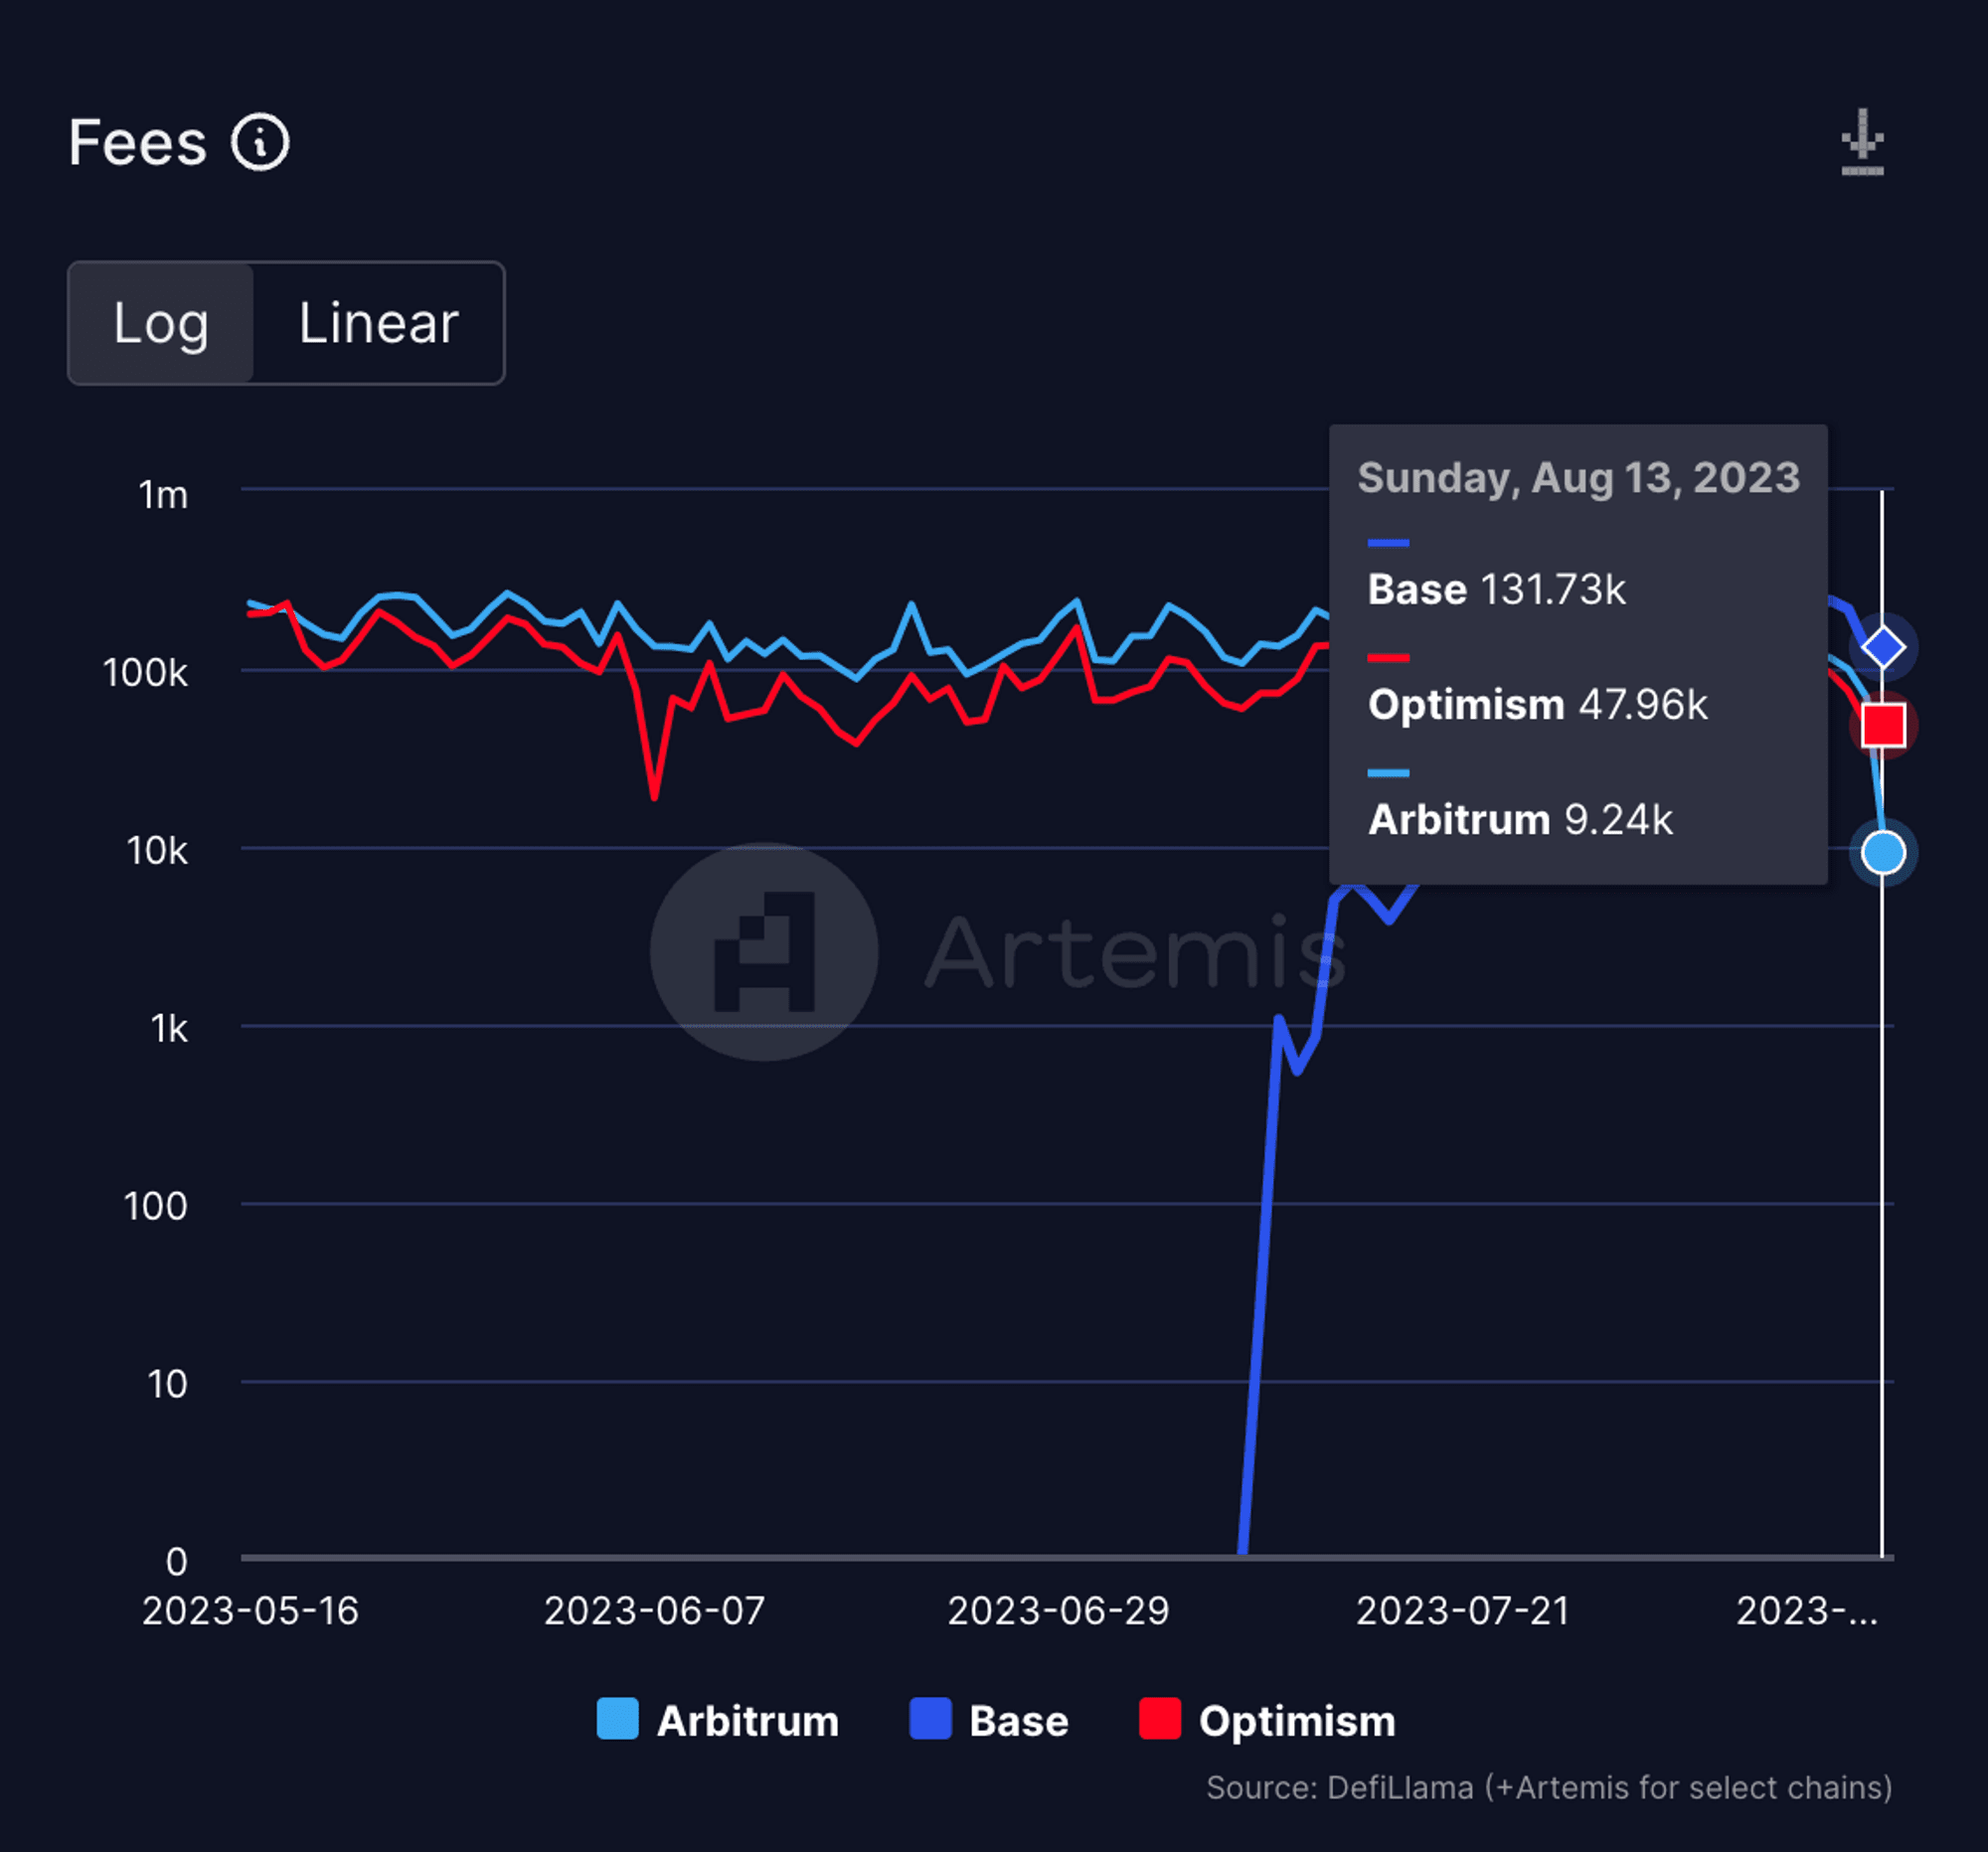Switch chart scale to Log
Viewport: 1988px width, 1852px height.
[161, 323]
